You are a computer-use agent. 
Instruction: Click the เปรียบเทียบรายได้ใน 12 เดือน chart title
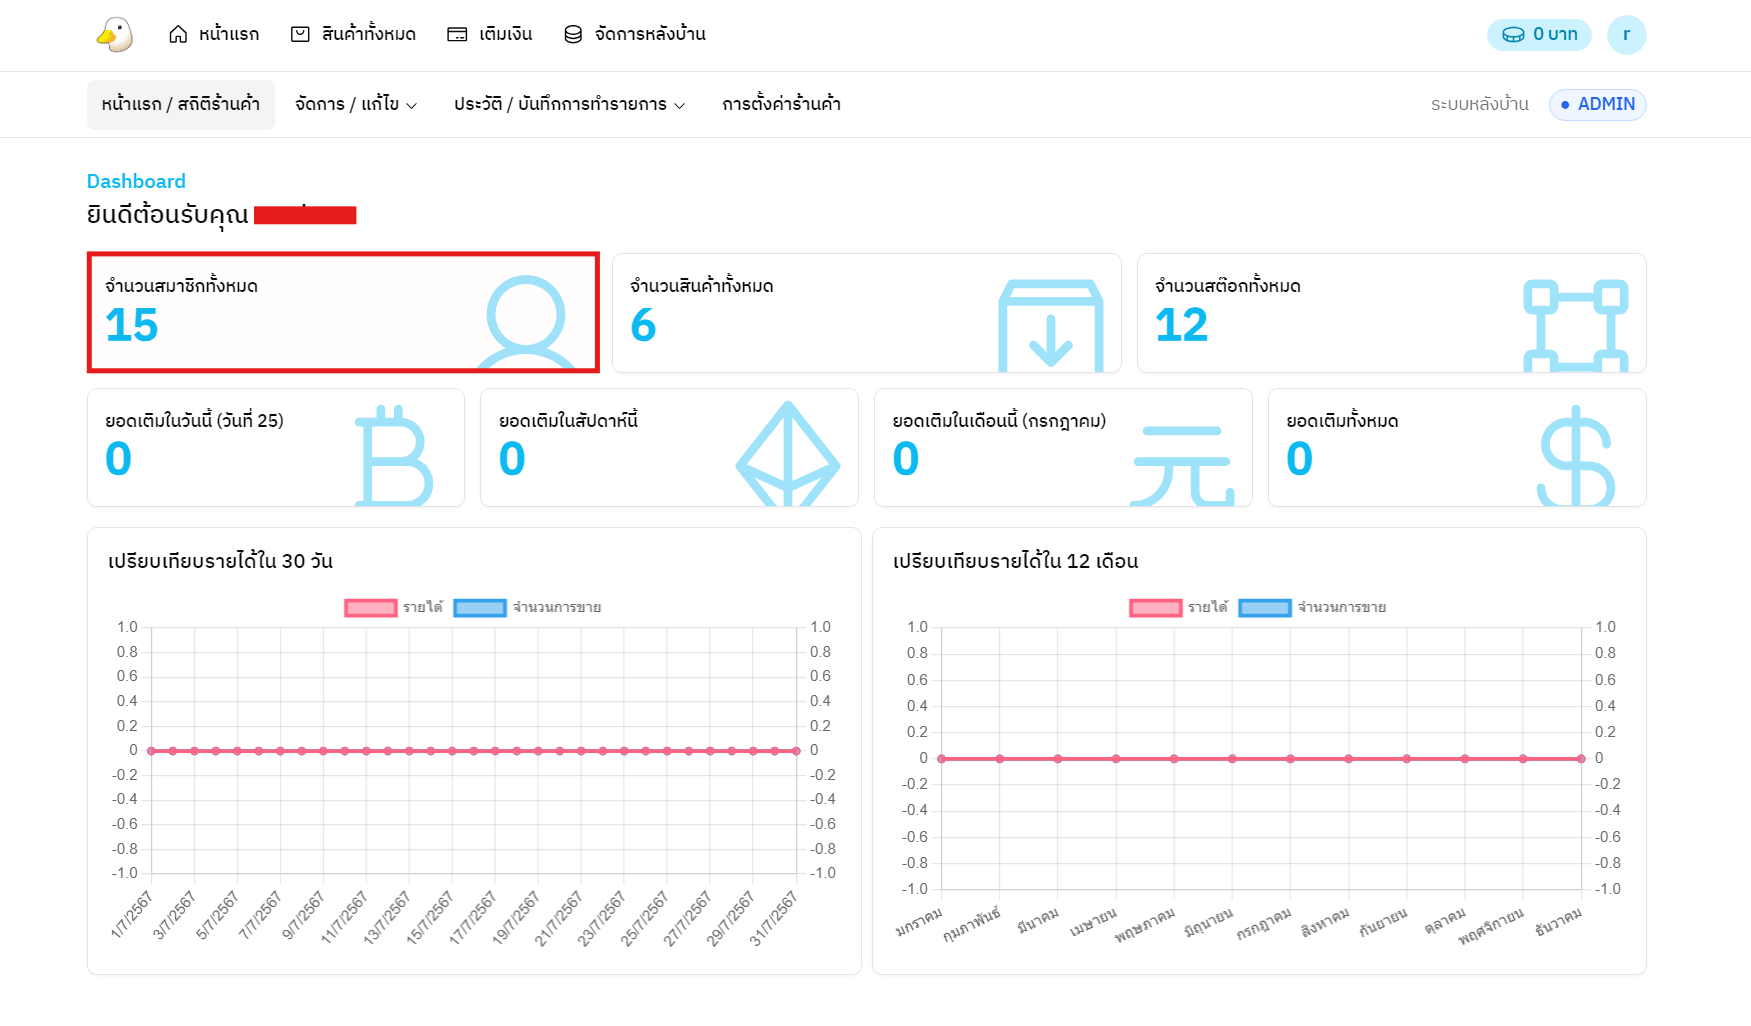point(1016,561)
